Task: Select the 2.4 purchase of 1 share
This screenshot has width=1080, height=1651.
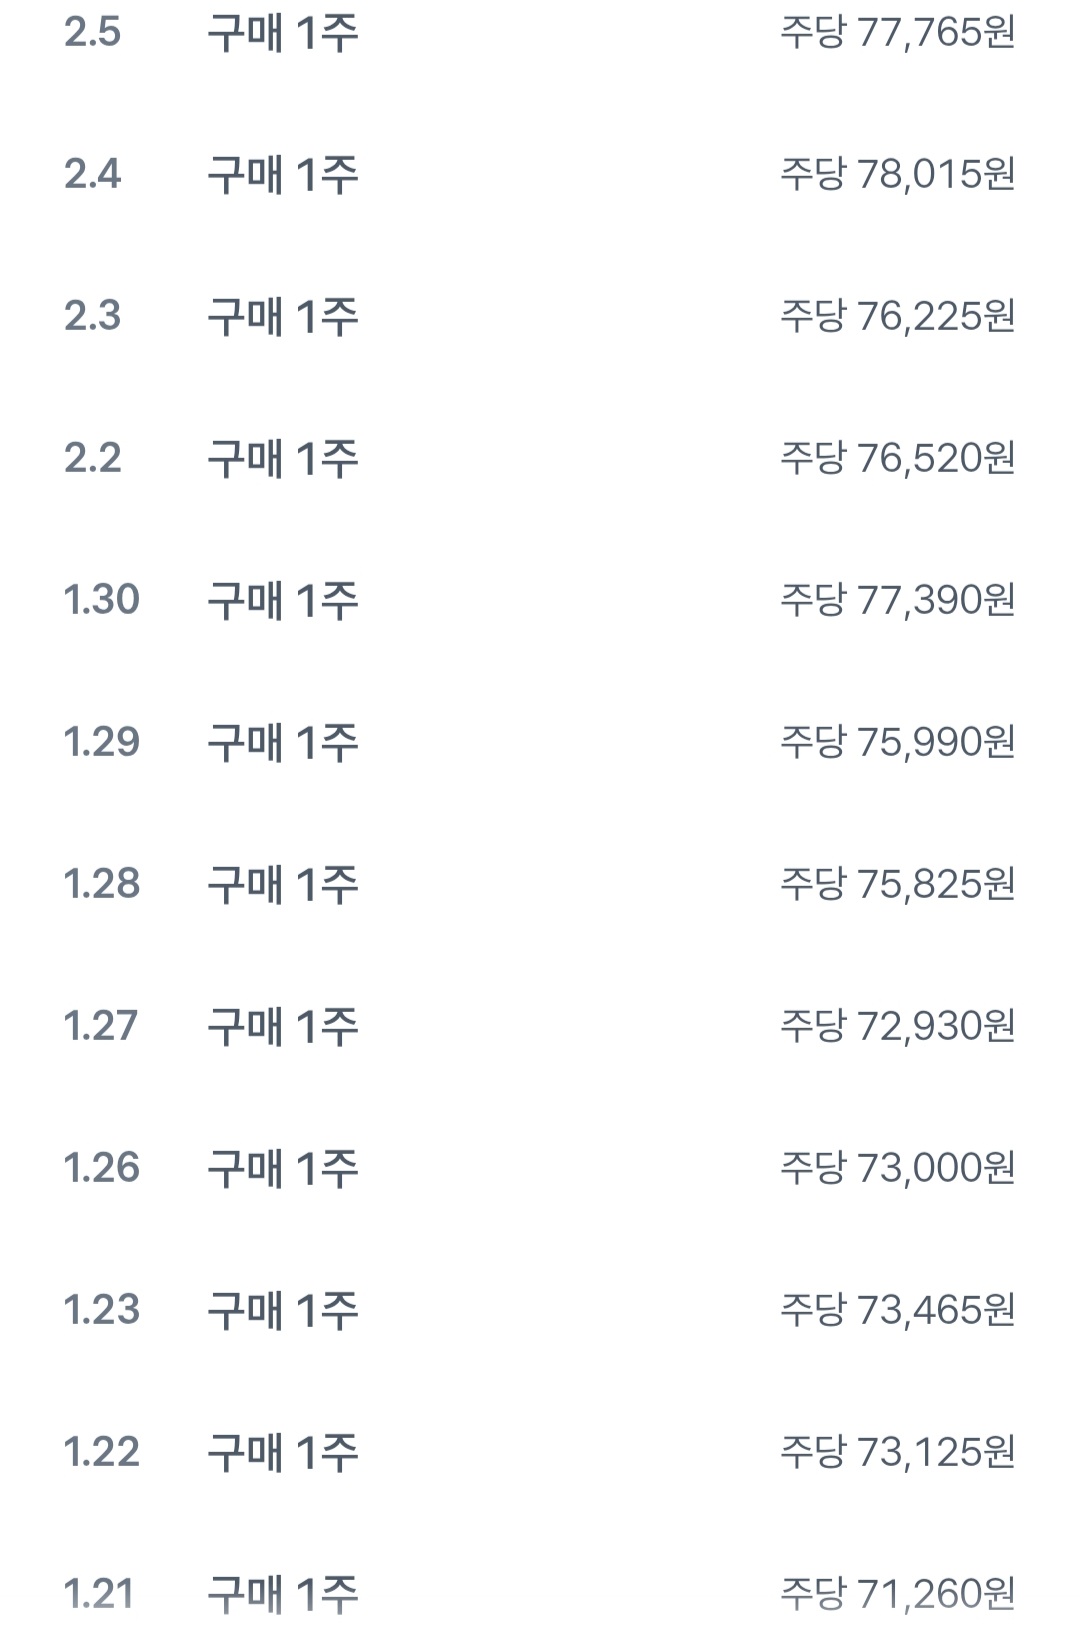Action: [282, 175]
